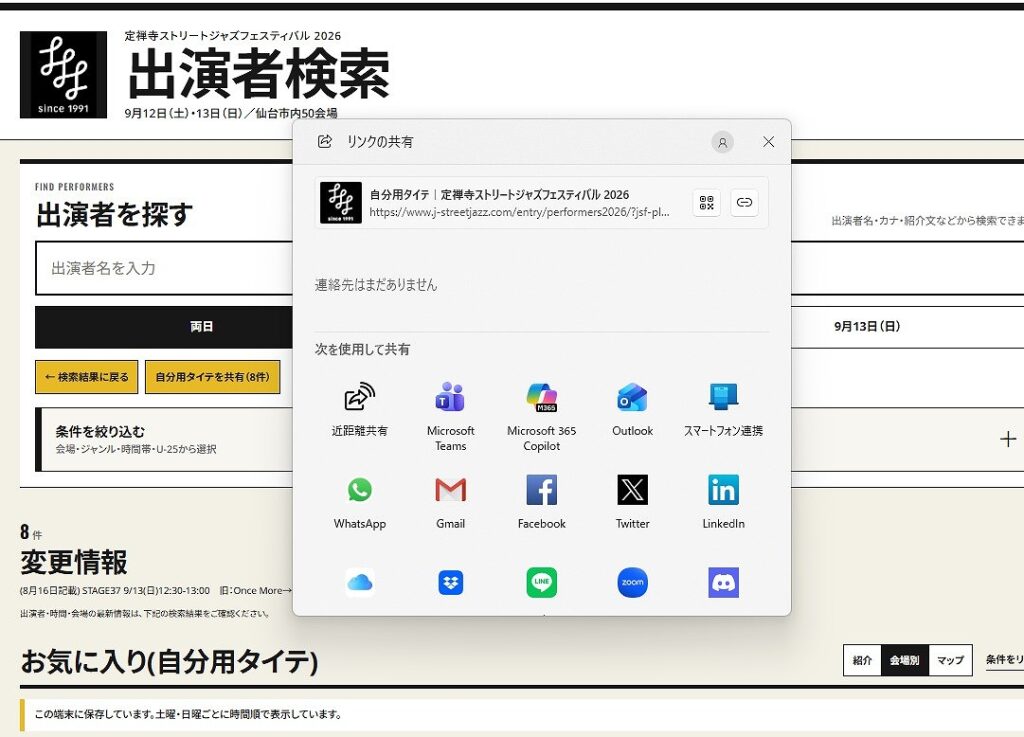Click the 変更情報 heading
This screenshot has width=1024, height=737.
[74, 562]
